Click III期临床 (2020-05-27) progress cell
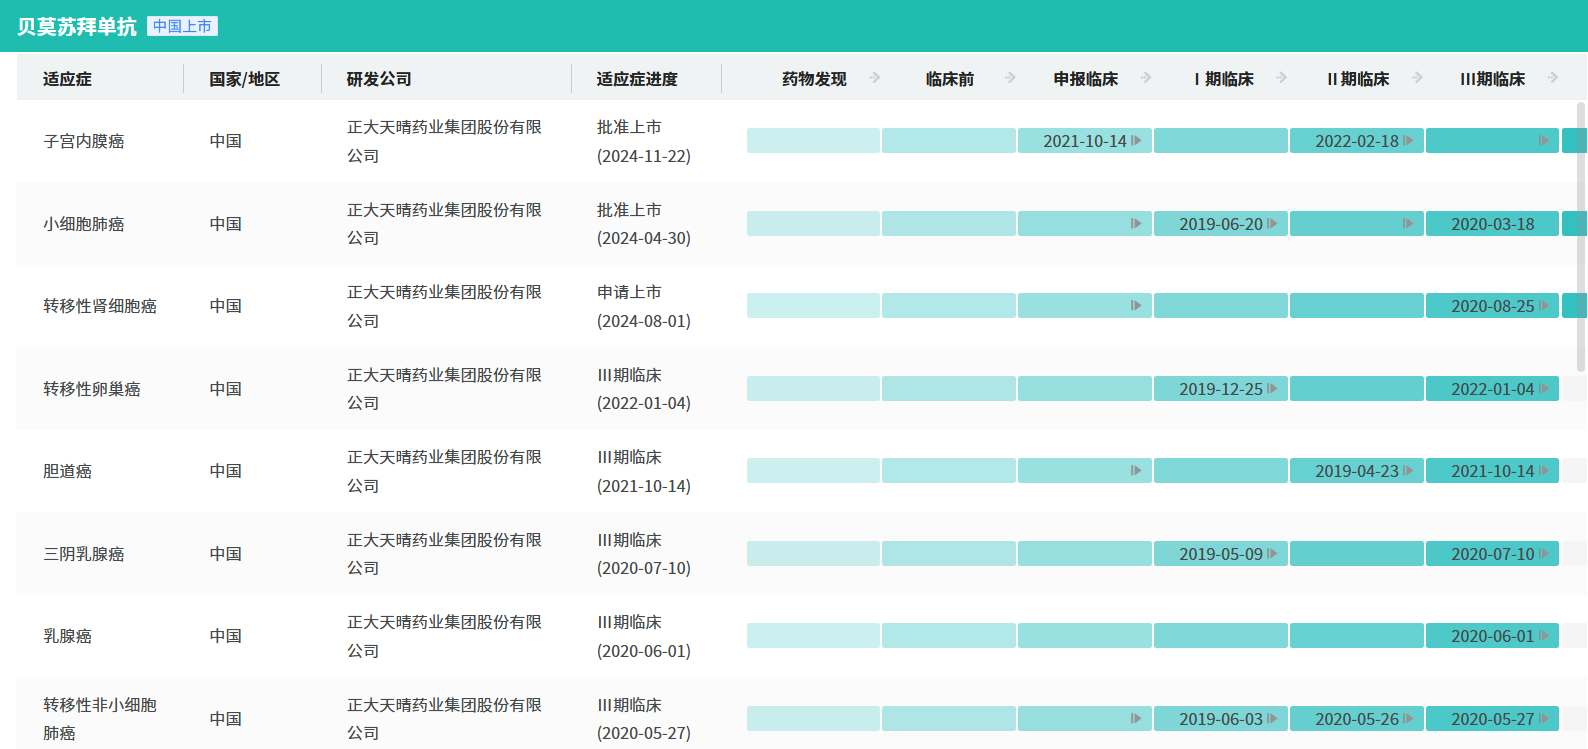 pyautogui.click(x=644, y=719)
